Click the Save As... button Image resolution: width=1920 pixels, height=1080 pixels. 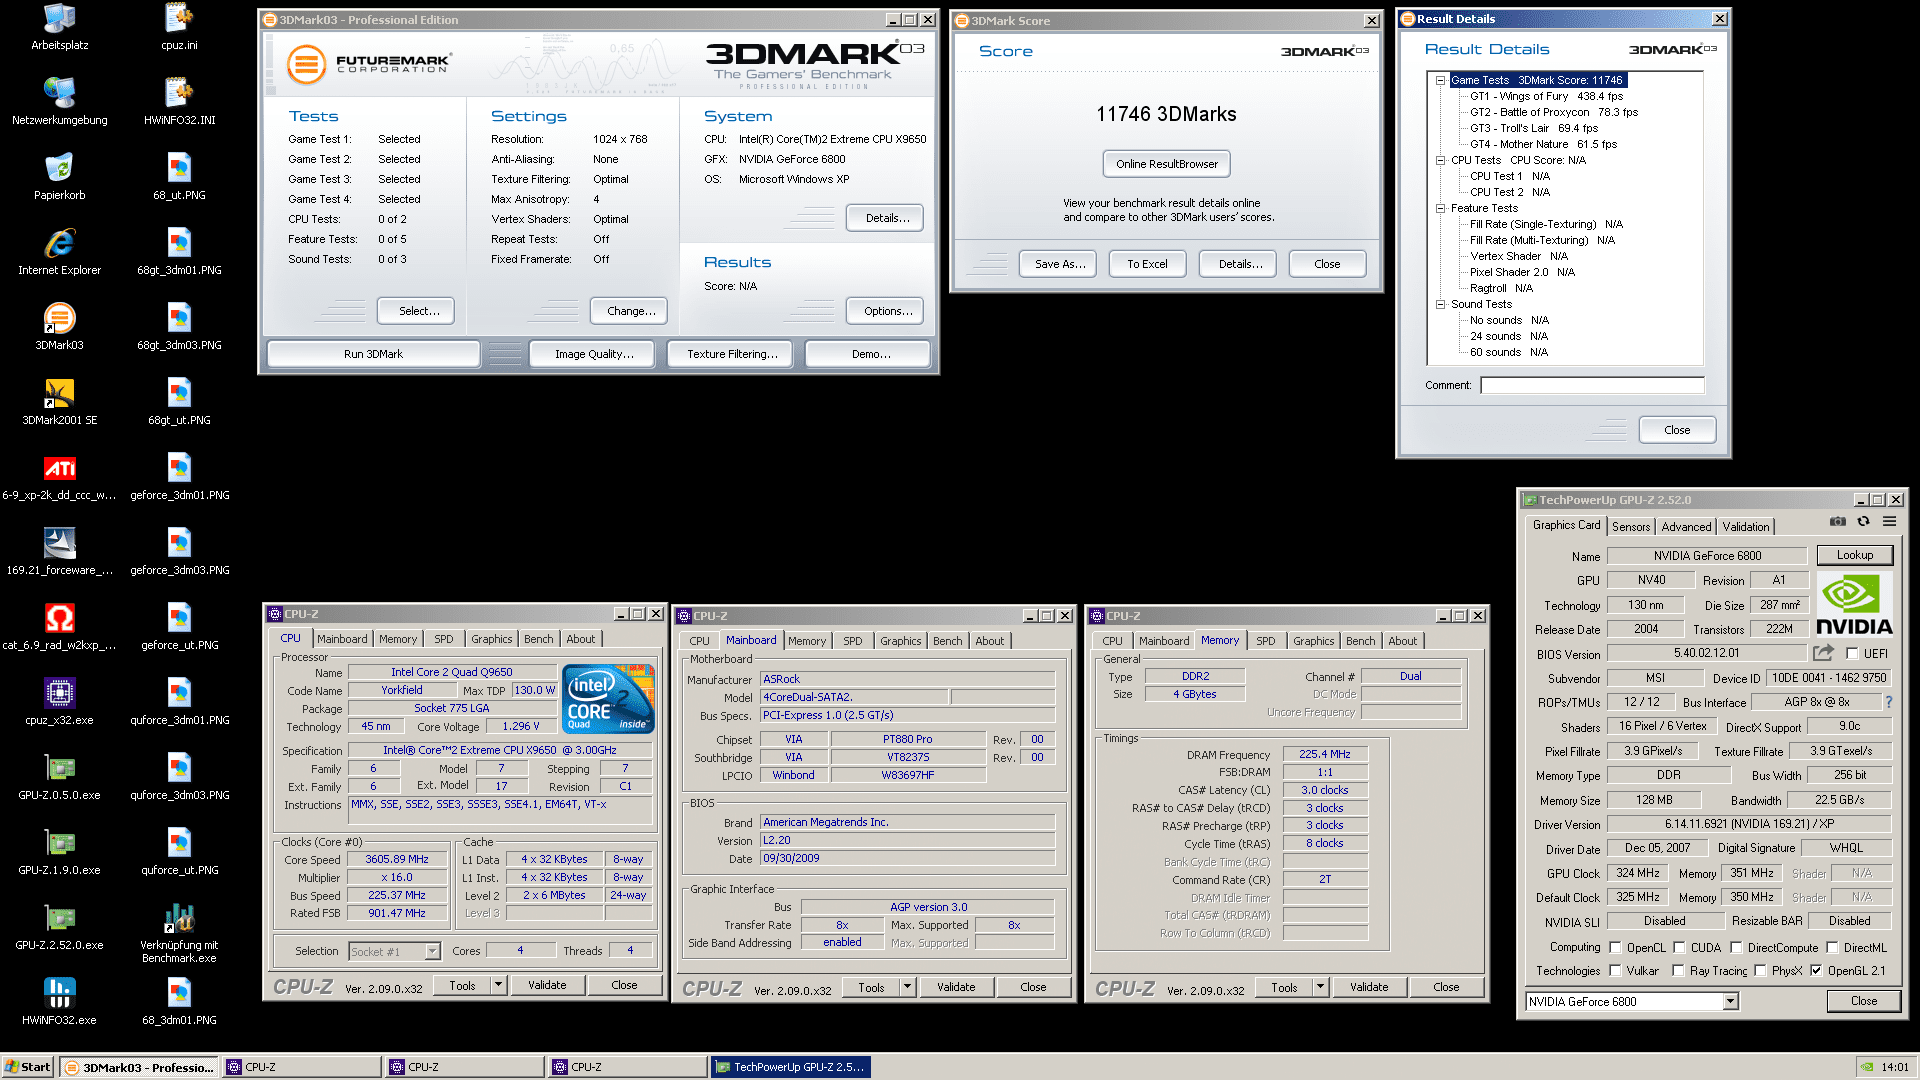(x=1059, y=264)
